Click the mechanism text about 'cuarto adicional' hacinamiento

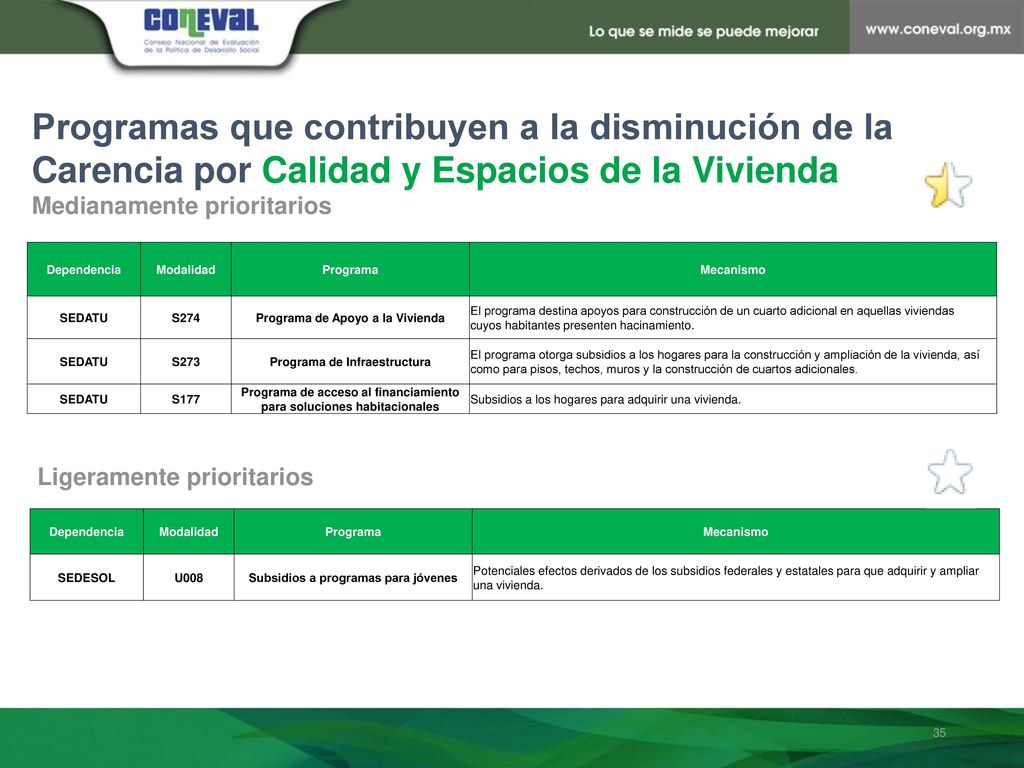pos(712,318)
